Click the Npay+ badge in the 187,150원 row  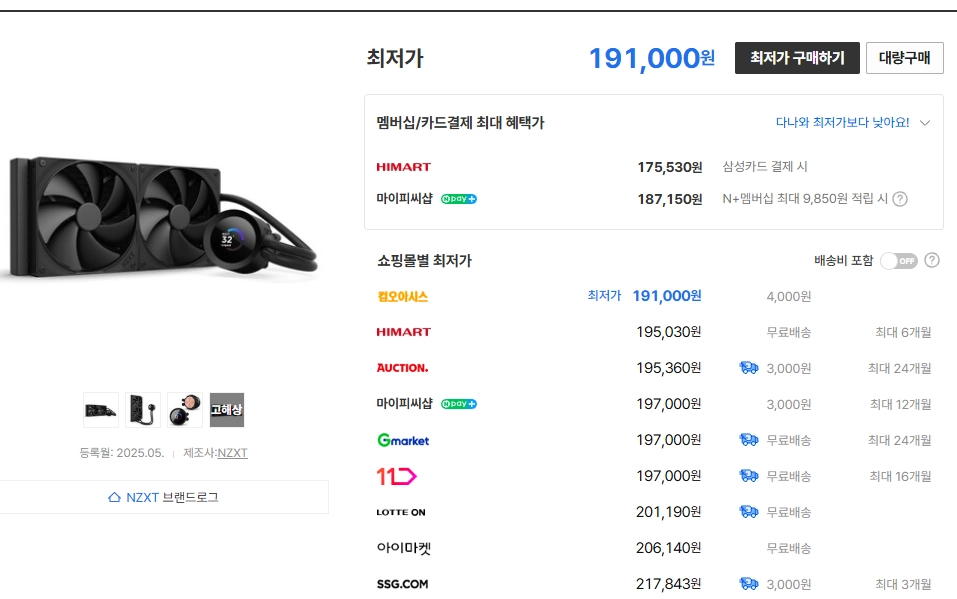(x=459, y=199)
